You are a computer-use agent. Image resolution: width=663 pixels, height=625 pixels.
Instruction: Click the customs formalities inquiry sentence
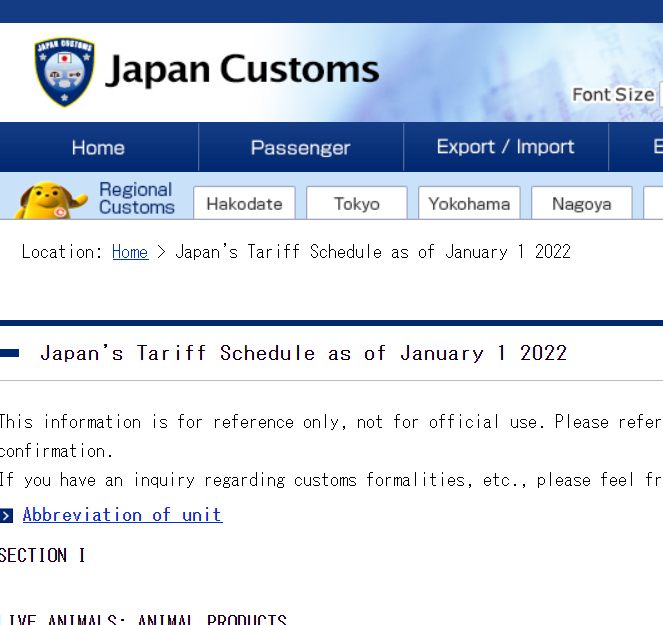point(332,480)
